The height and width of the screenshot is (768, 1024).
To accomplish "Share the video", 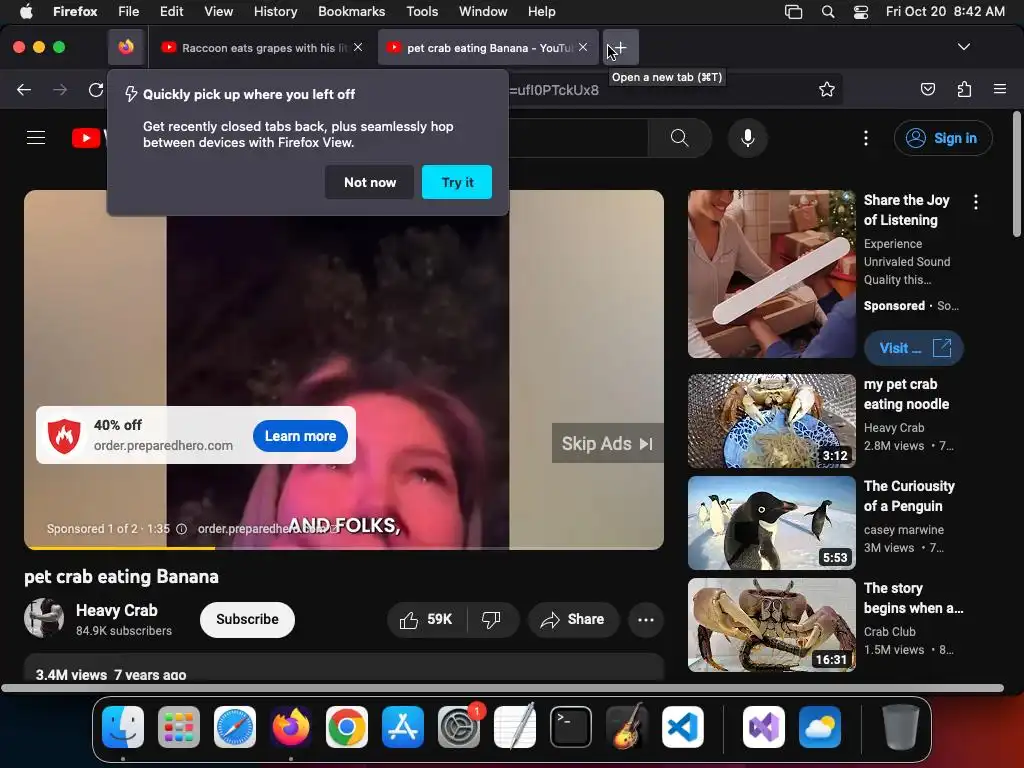I will pyautogui.click(x=572, y=620).
